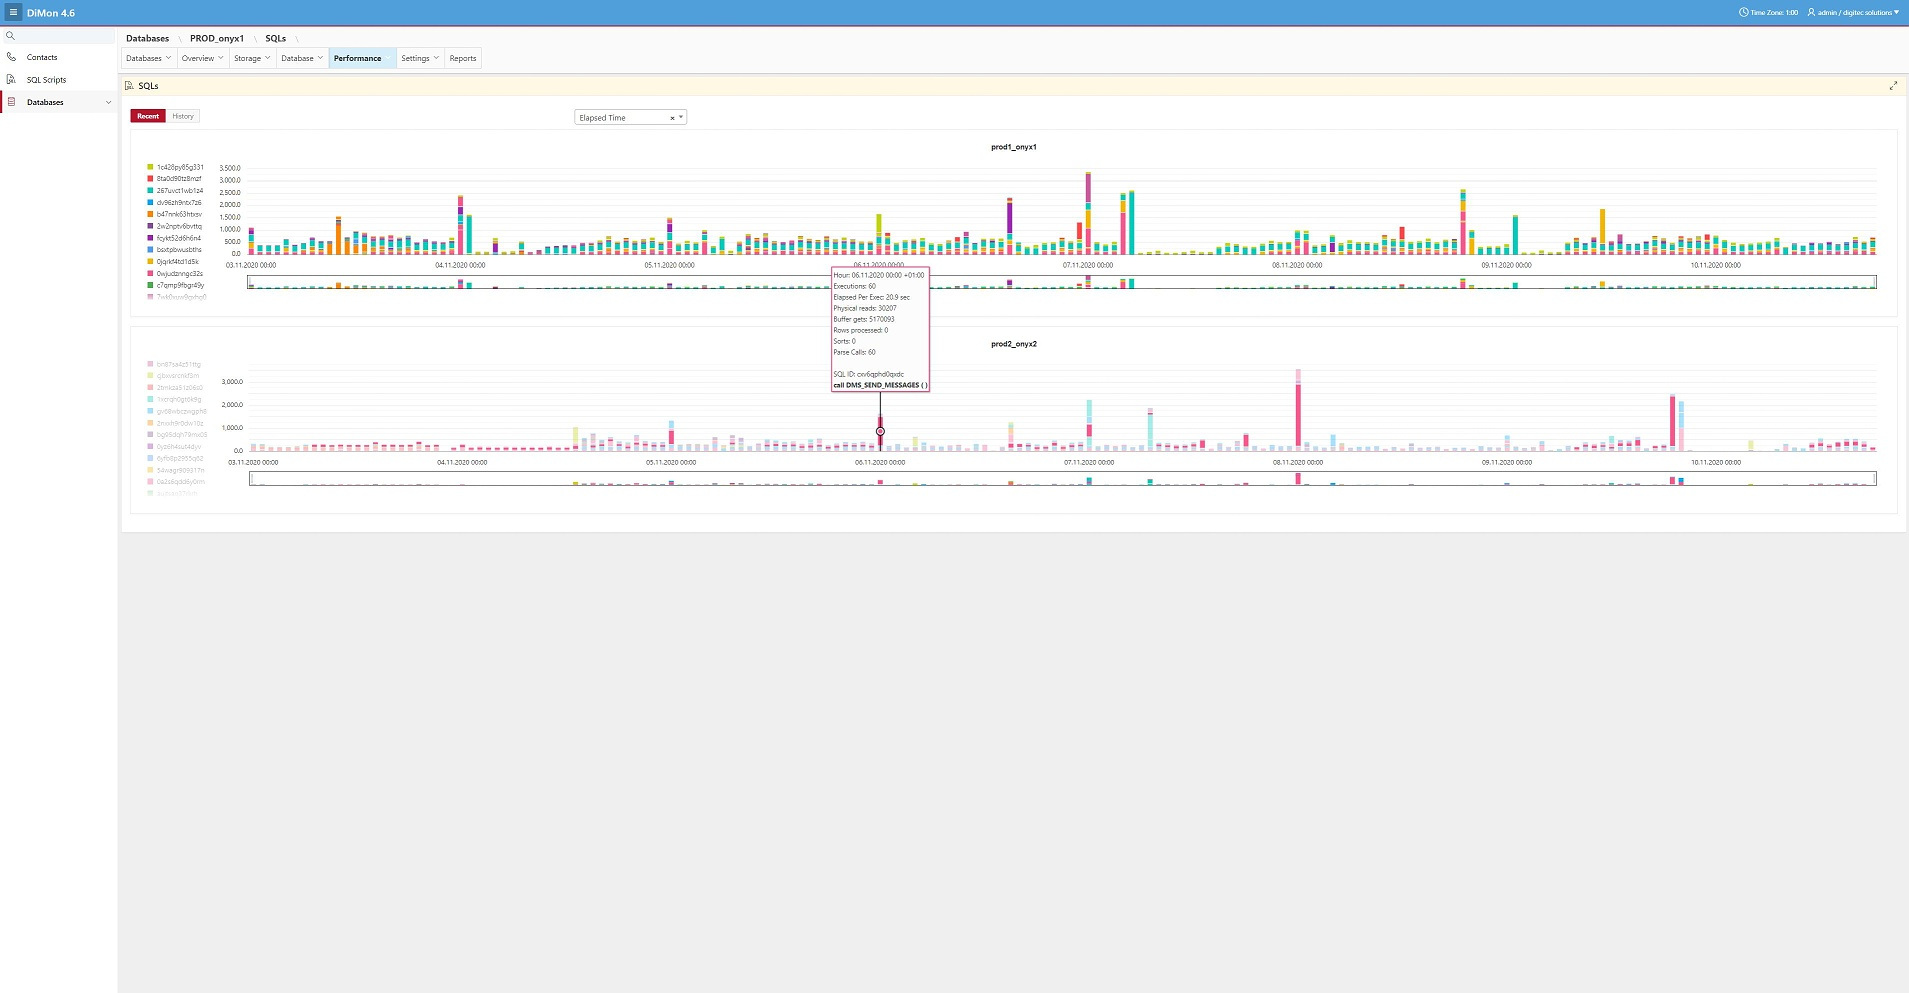The image size is (1909, 993).
Task: Expand the SQLs panel to fullscreen
Action: pyautogui.click(x=1892, y=86)
